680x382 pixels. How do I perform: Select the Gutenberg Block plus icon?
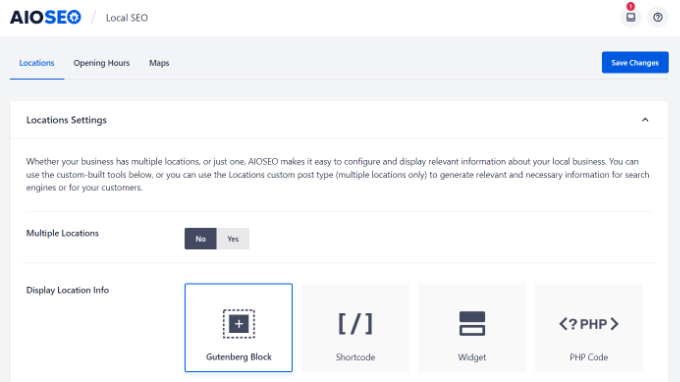pos(239,323)
